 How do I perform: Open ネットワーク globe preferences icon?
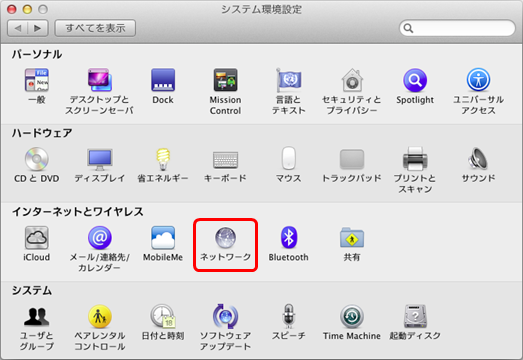click(225, 238)
